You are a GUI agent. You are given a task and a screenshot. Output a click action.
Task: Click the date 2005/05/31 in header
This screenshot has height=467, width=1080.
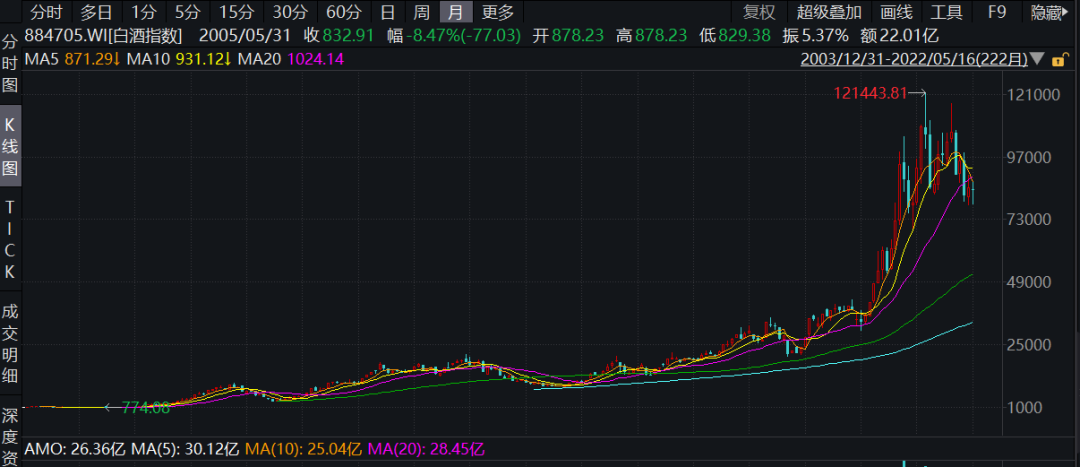(245, 37)
